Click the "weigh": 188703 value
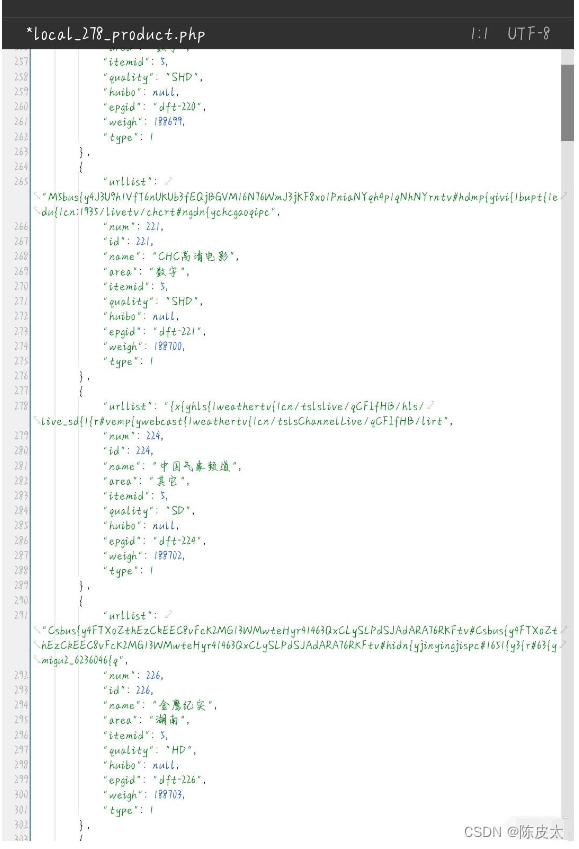Screen dimensions: 579x849 [x=170, y=795]
